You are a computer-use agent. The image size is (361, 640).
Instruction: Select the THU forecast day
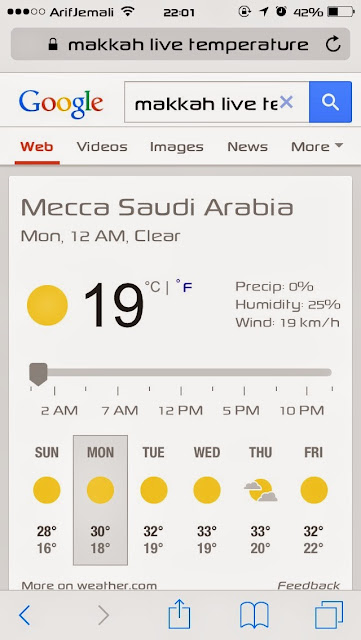[261, 500]
